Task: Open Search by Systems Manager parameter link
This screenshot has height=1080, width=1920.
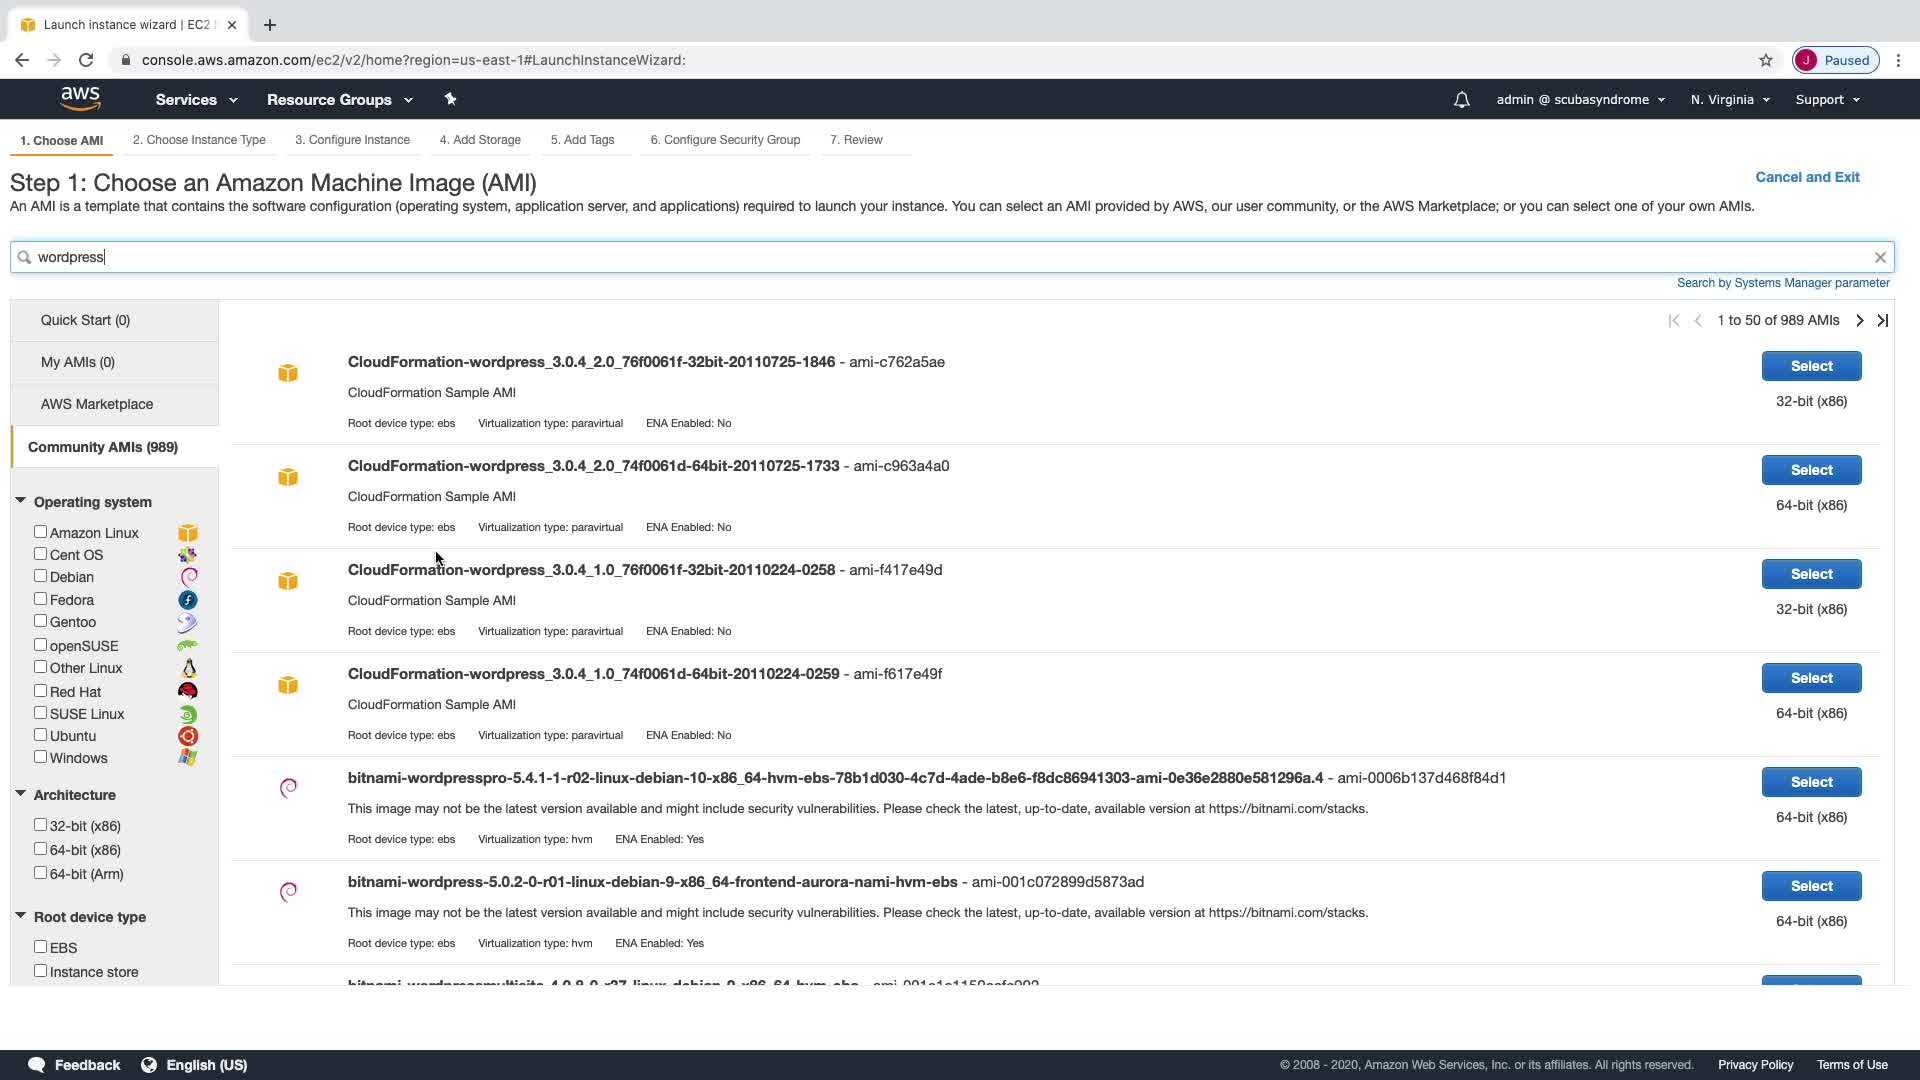Action: point(1782,283)
